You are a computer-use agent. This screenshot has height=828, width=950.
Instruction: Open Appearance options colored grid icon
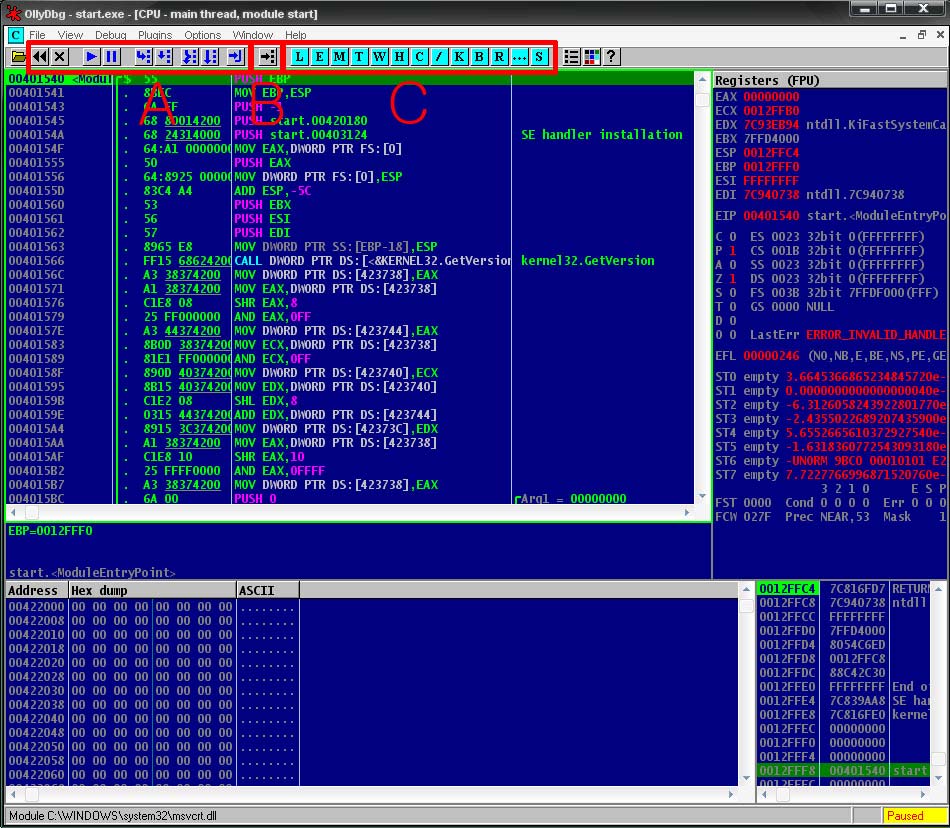[591, 57]
